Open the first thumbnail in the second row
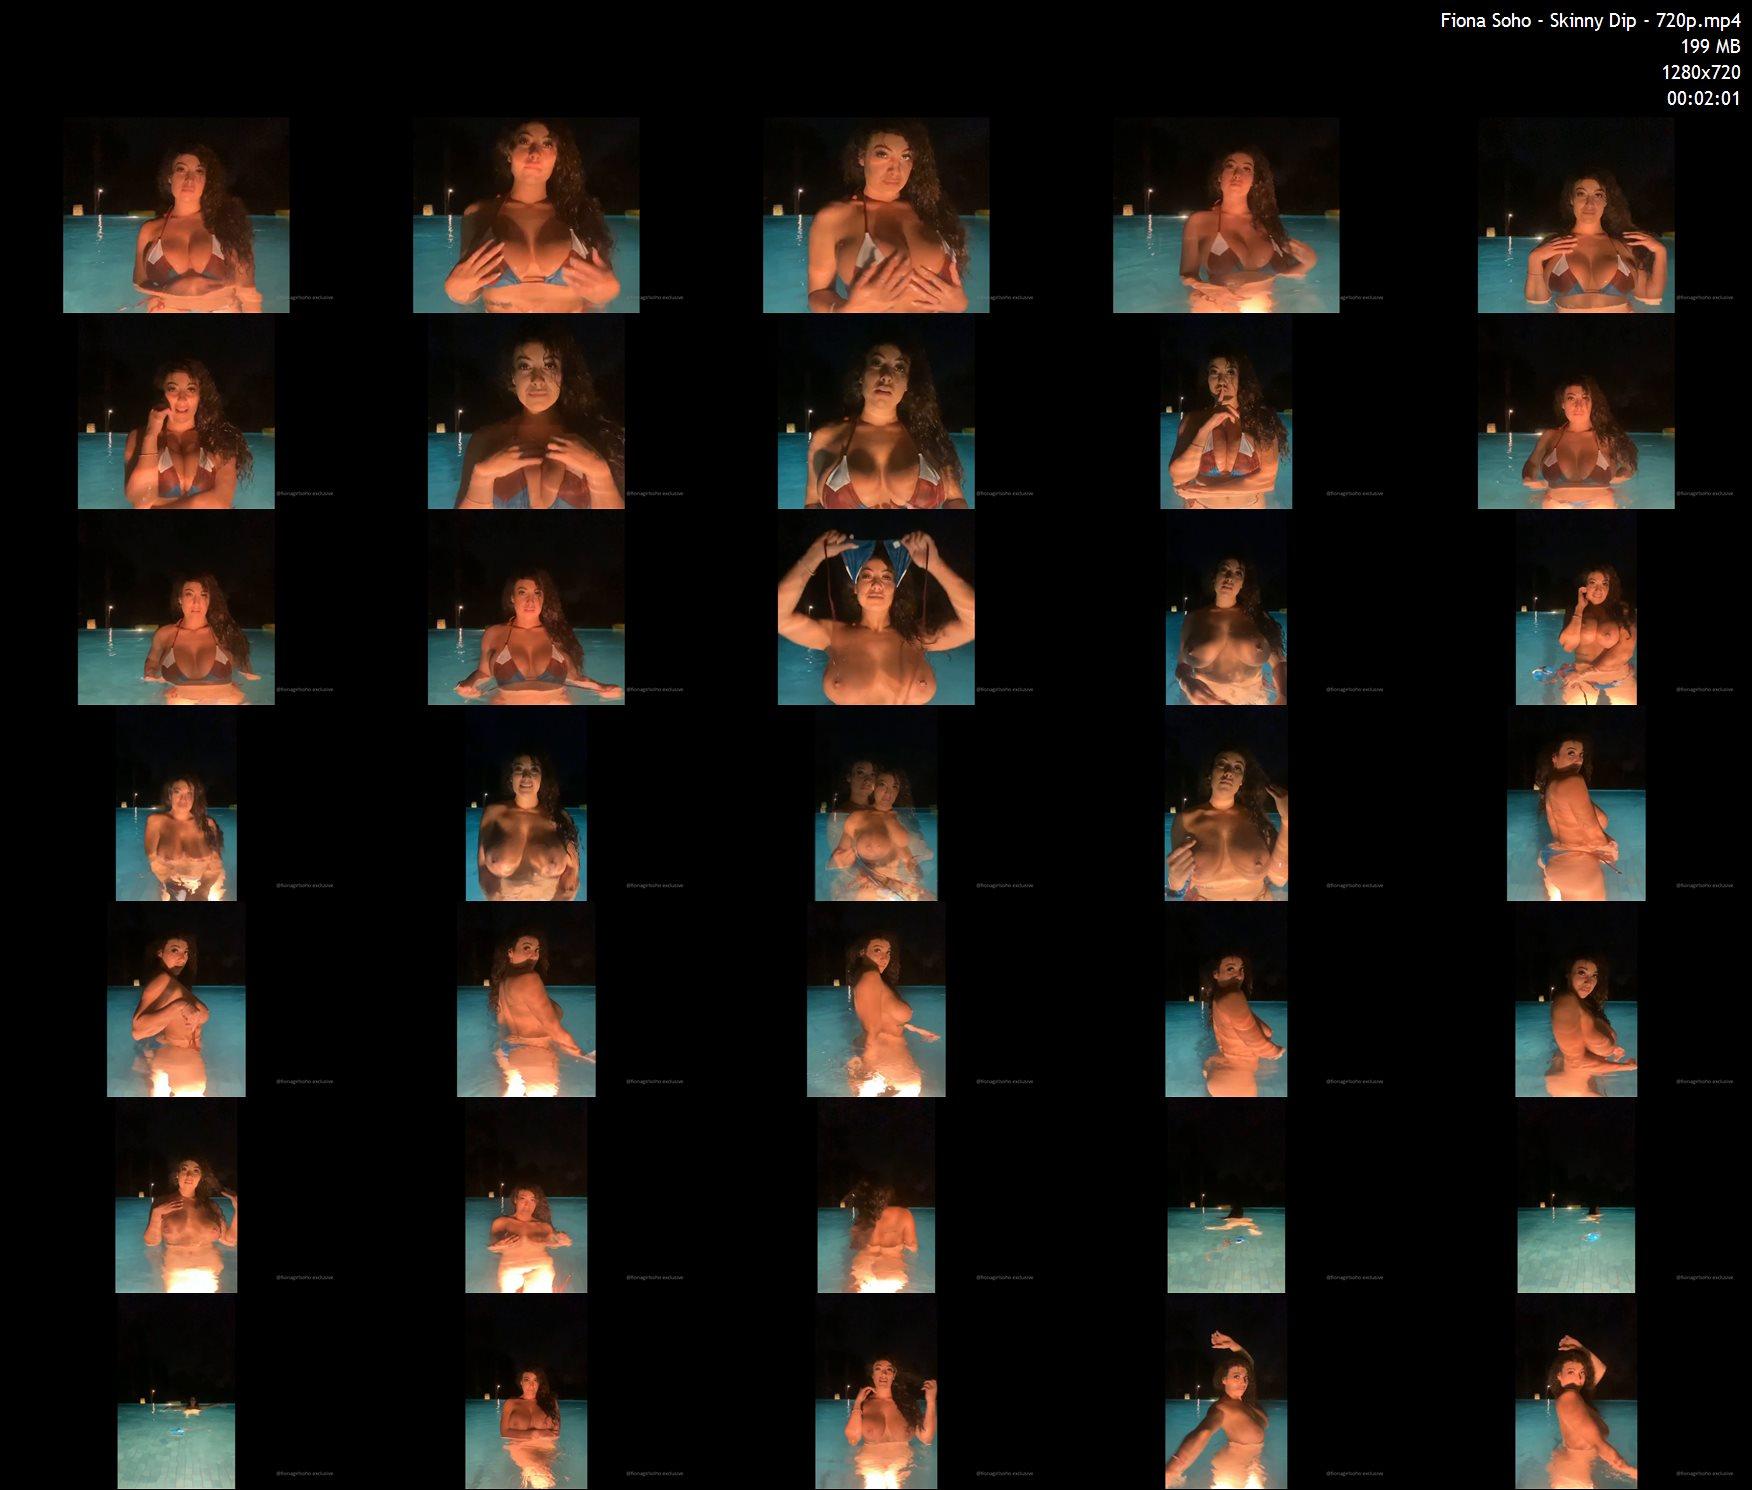 point(176,411)
